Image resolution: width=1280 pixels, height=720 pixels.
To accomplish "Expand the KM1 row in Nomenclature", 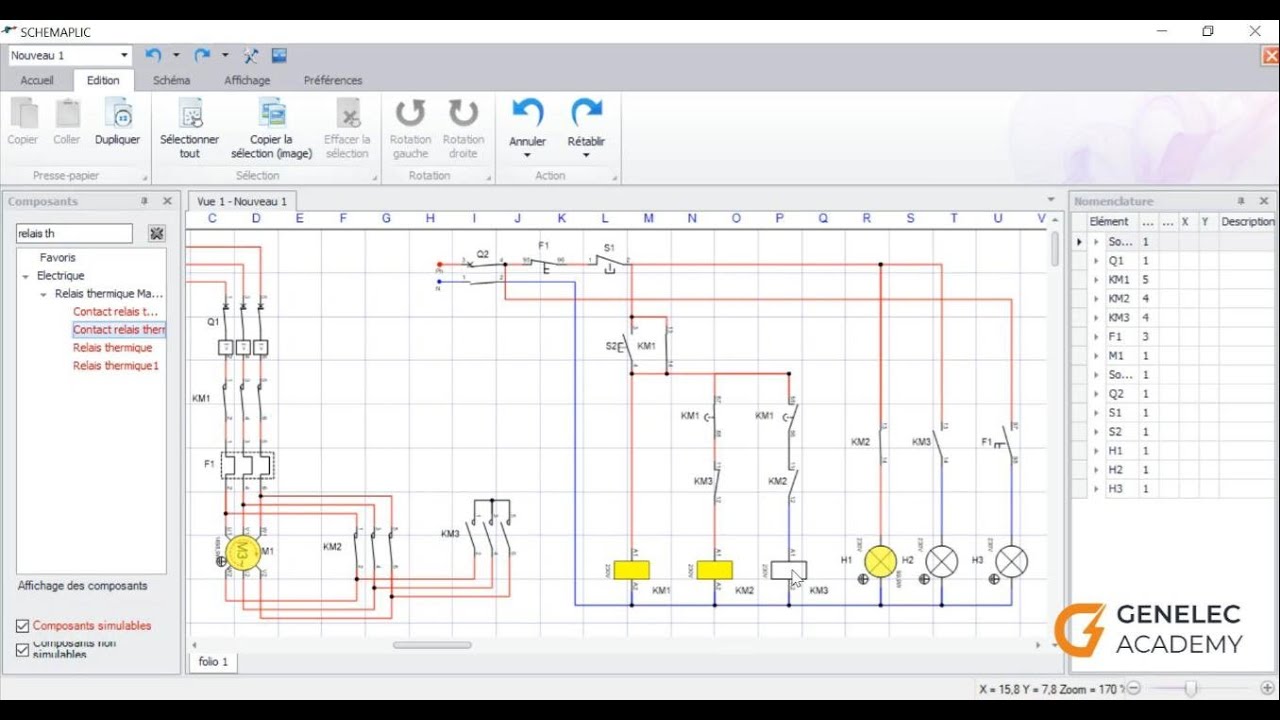I will [1096, 280].
